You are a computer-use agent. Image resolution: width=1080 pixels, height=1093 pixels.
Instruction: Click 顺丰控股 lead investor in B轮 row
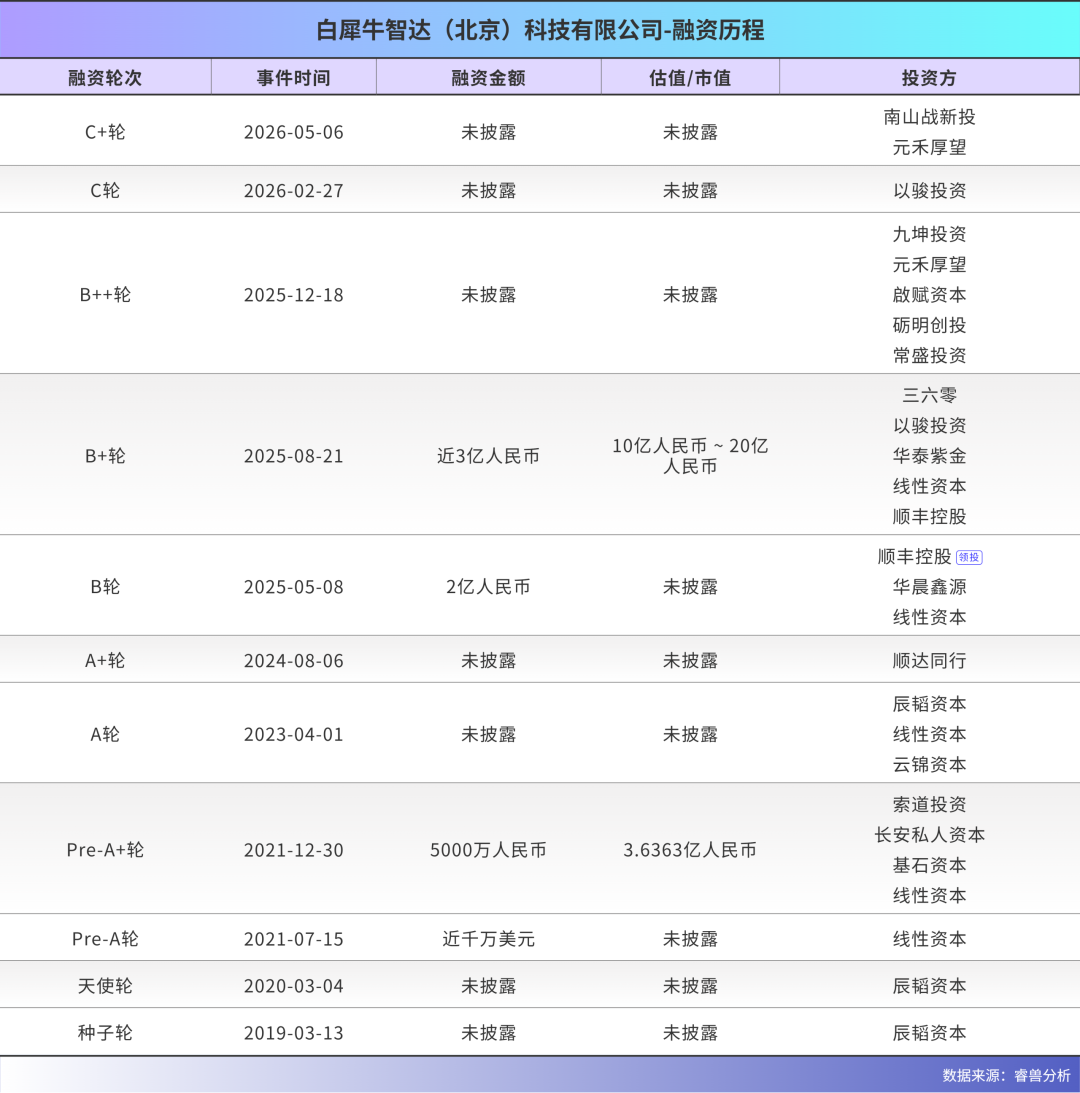pyautogui.click(x=914, y=556)
